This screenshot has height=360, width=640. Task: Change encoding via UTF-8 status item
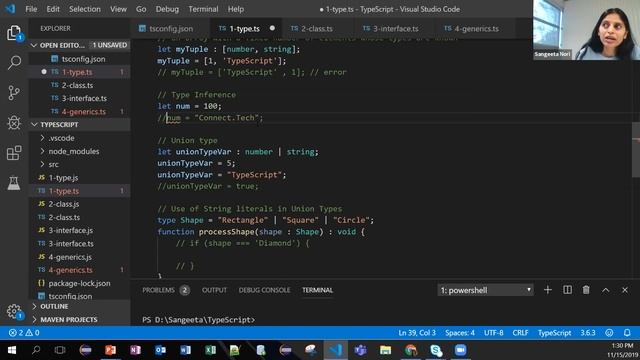493,333
